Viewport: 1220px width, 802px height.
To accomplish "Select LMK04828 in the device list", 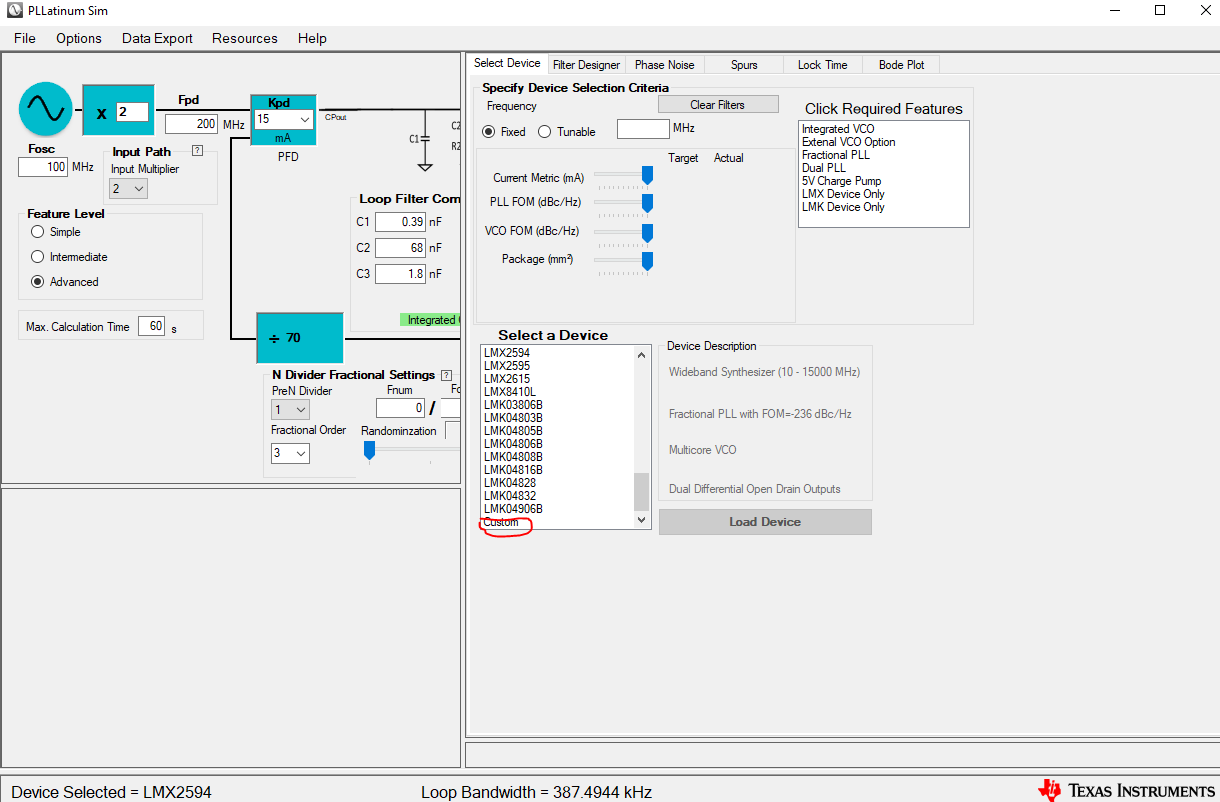I will [x=510, y=483].
